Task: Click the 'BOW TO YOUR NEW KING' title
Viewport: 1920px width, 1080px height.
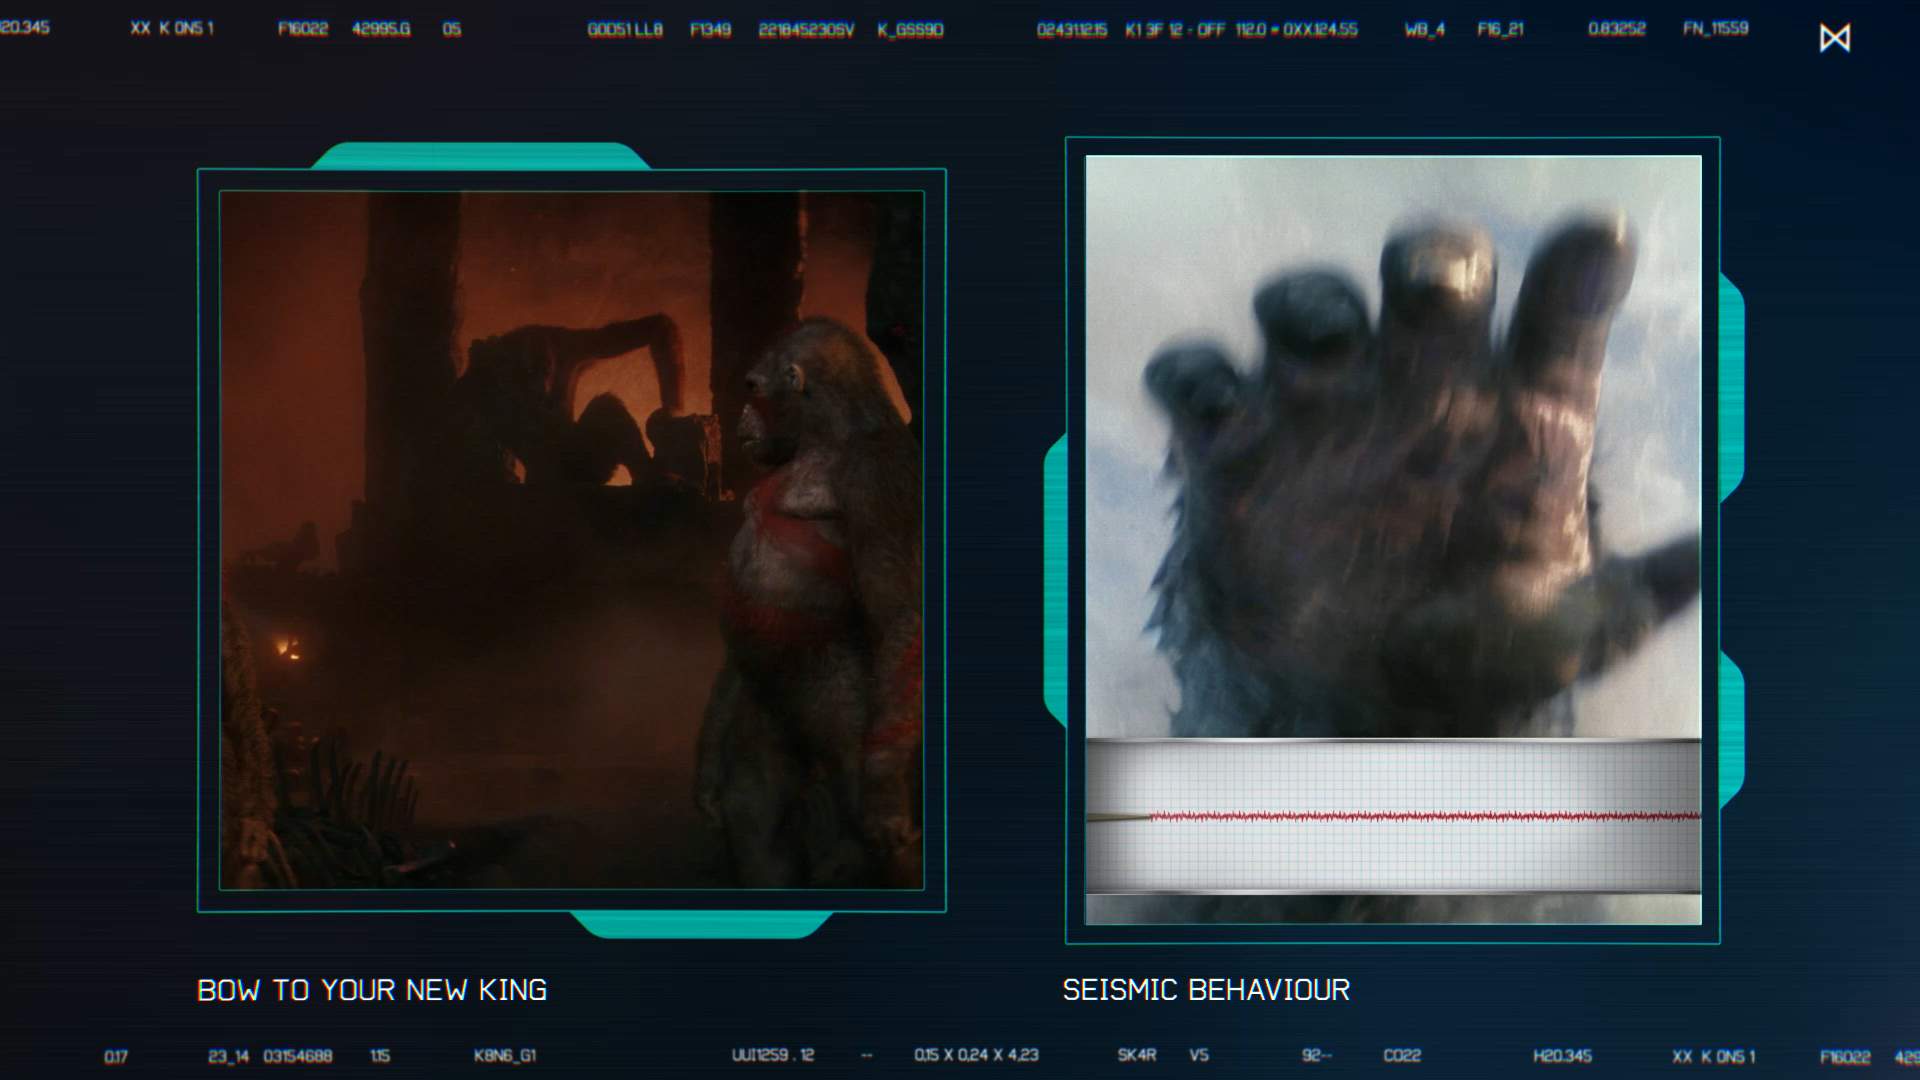Action: coord(372,990)
